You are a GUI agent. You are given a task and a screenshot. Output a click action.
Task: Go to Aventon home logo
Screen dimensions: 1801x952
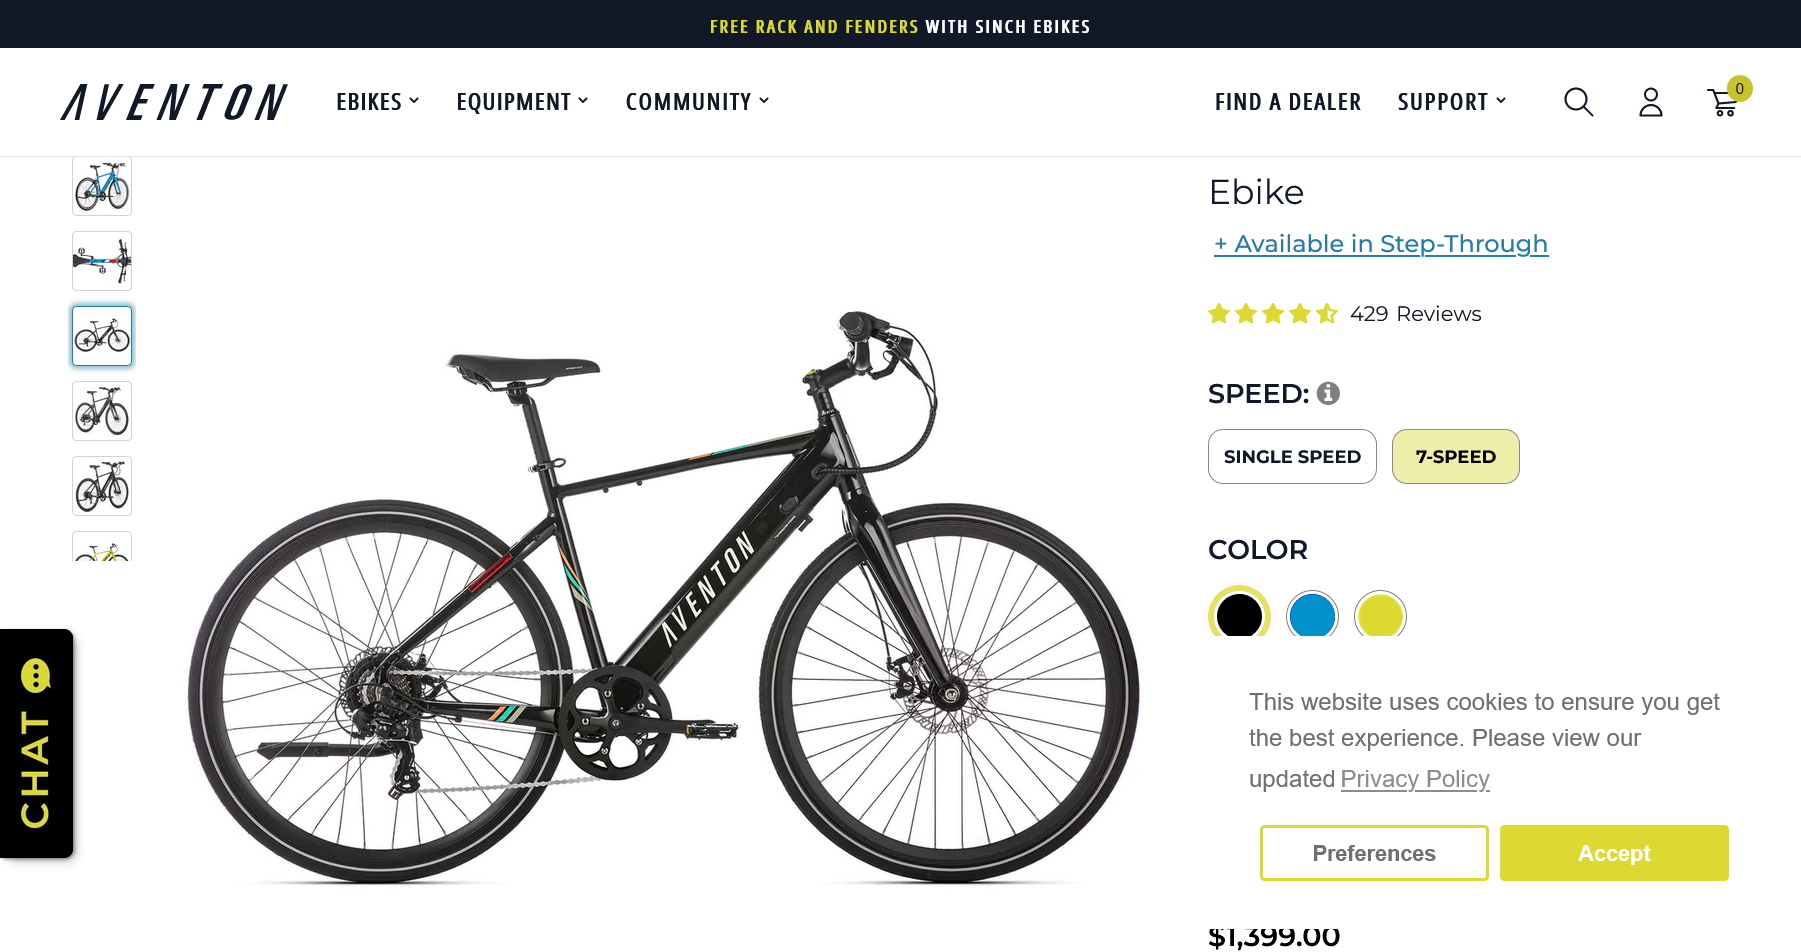(x=174, y=102)
